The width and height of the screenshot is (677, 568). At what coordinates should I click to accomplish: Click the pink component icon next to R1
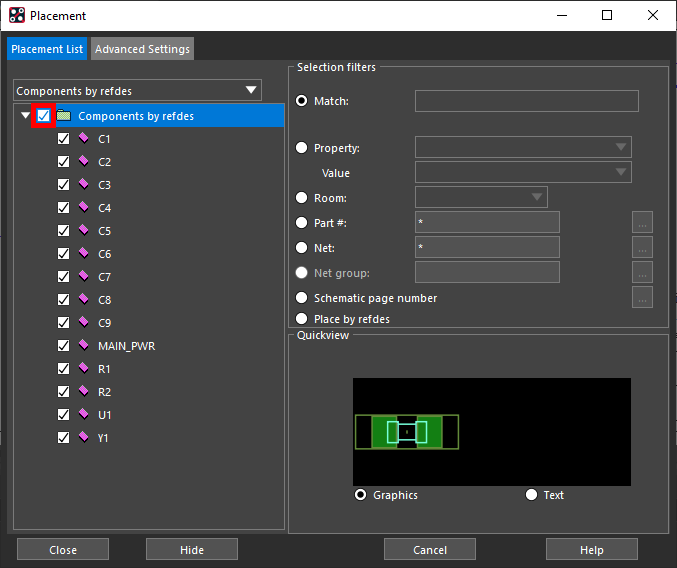[83, 368]
